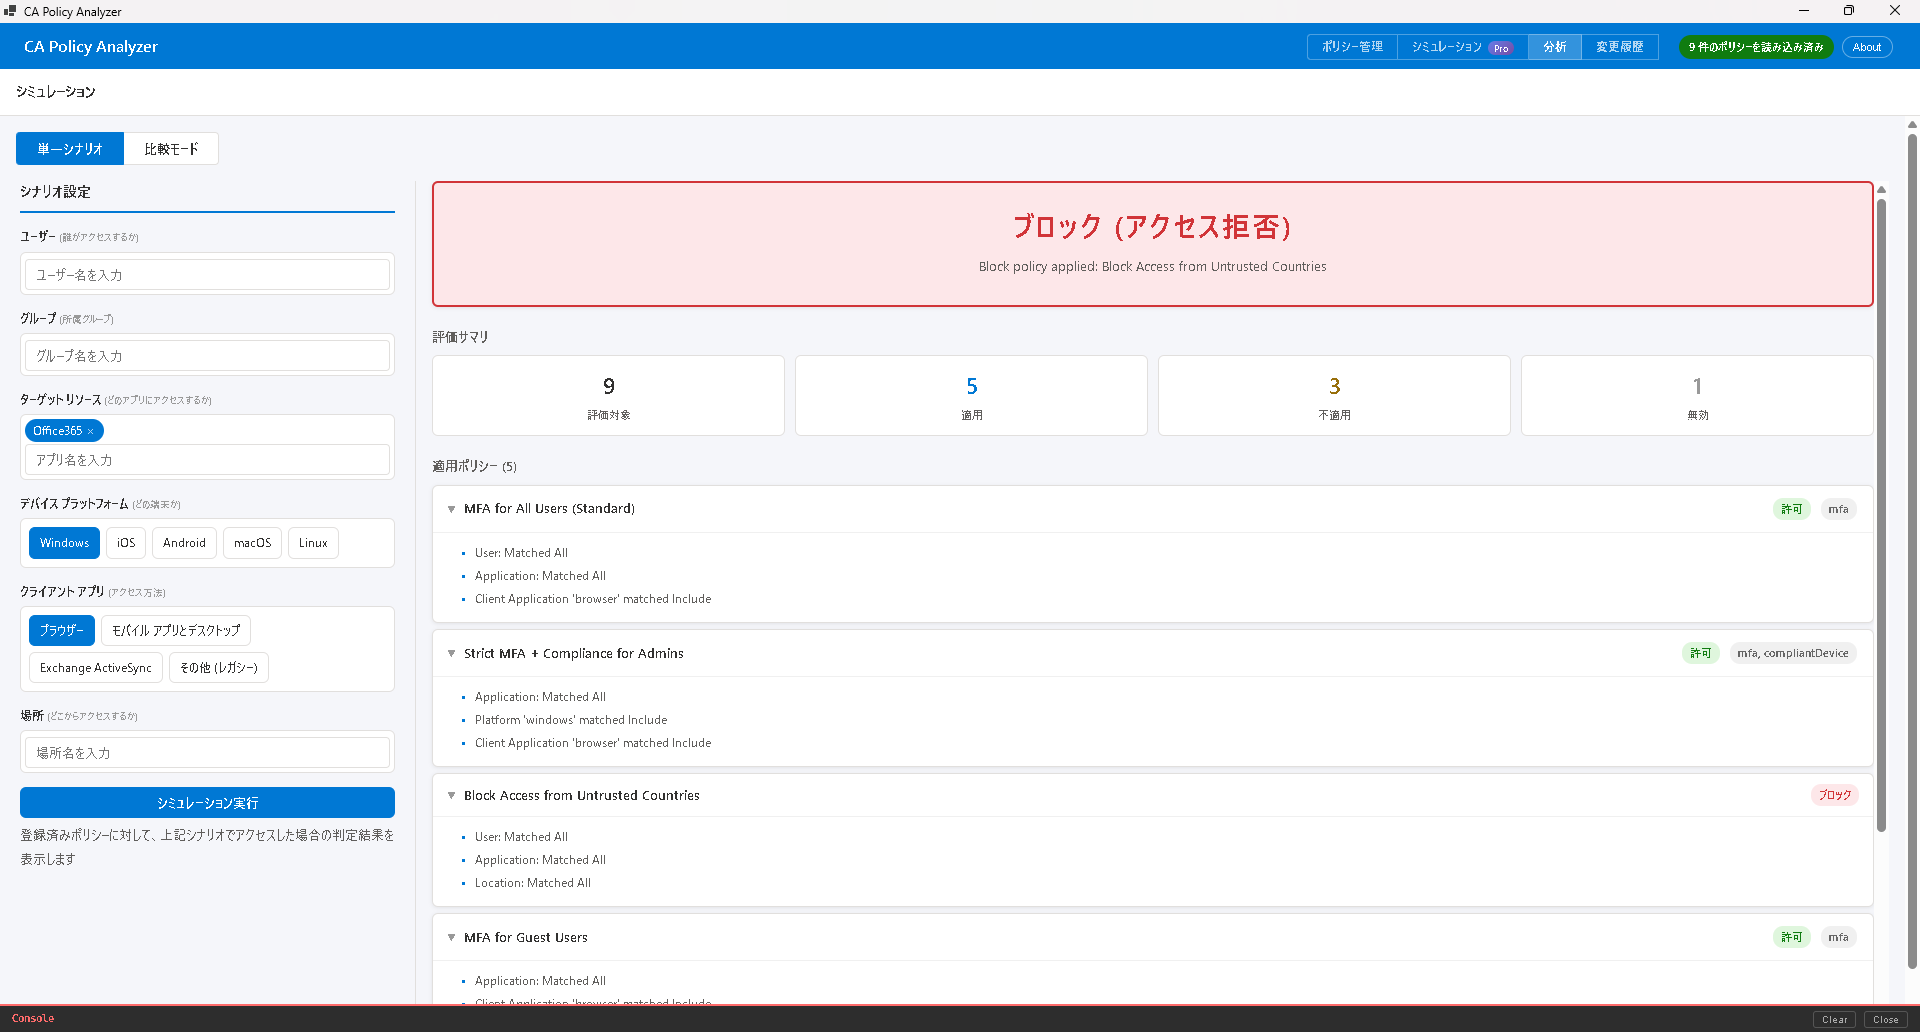
Task: Click the 場所名を入力 input field
Action: tap(207, 753)
